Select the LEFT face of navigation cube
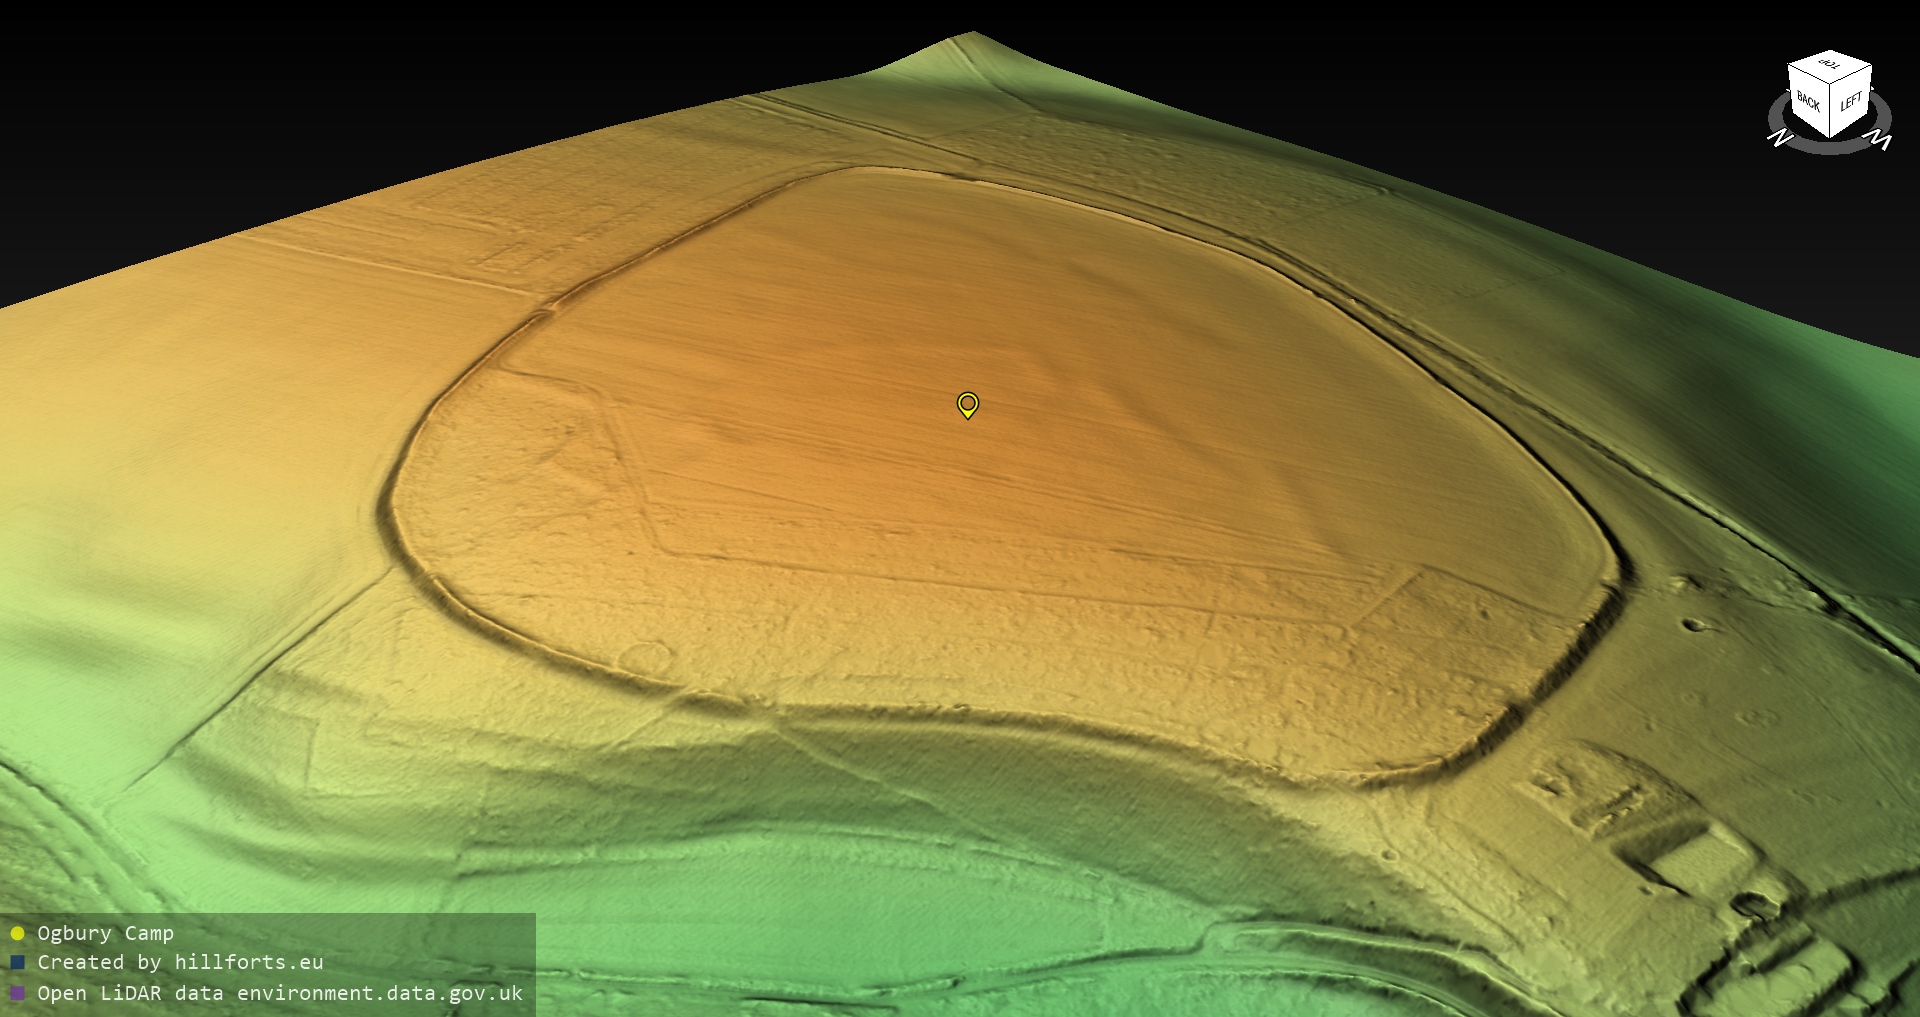 pyautogui.click(x=1851, y=101)
